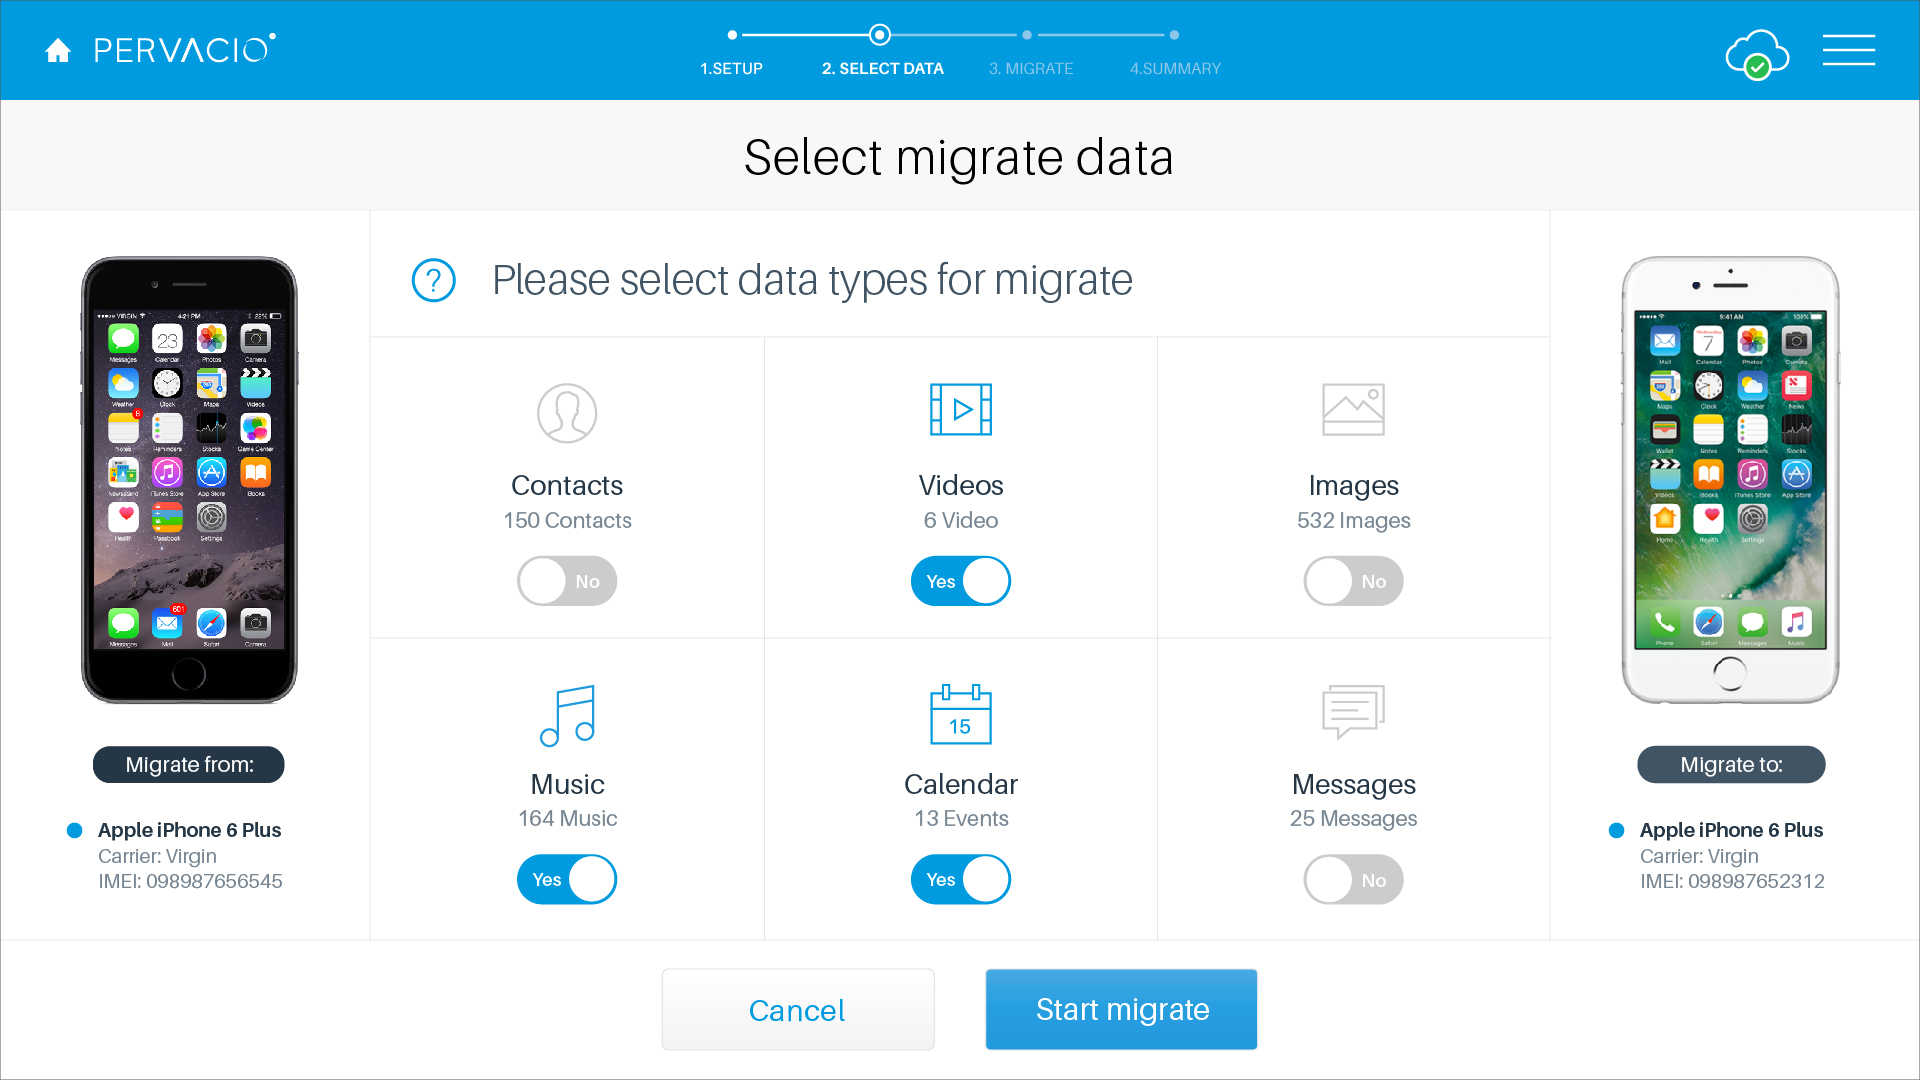The height and width of the screenshot is (1080, 1920).
Task: Select step 2. SELECT DATA
Action: (882, 69)
